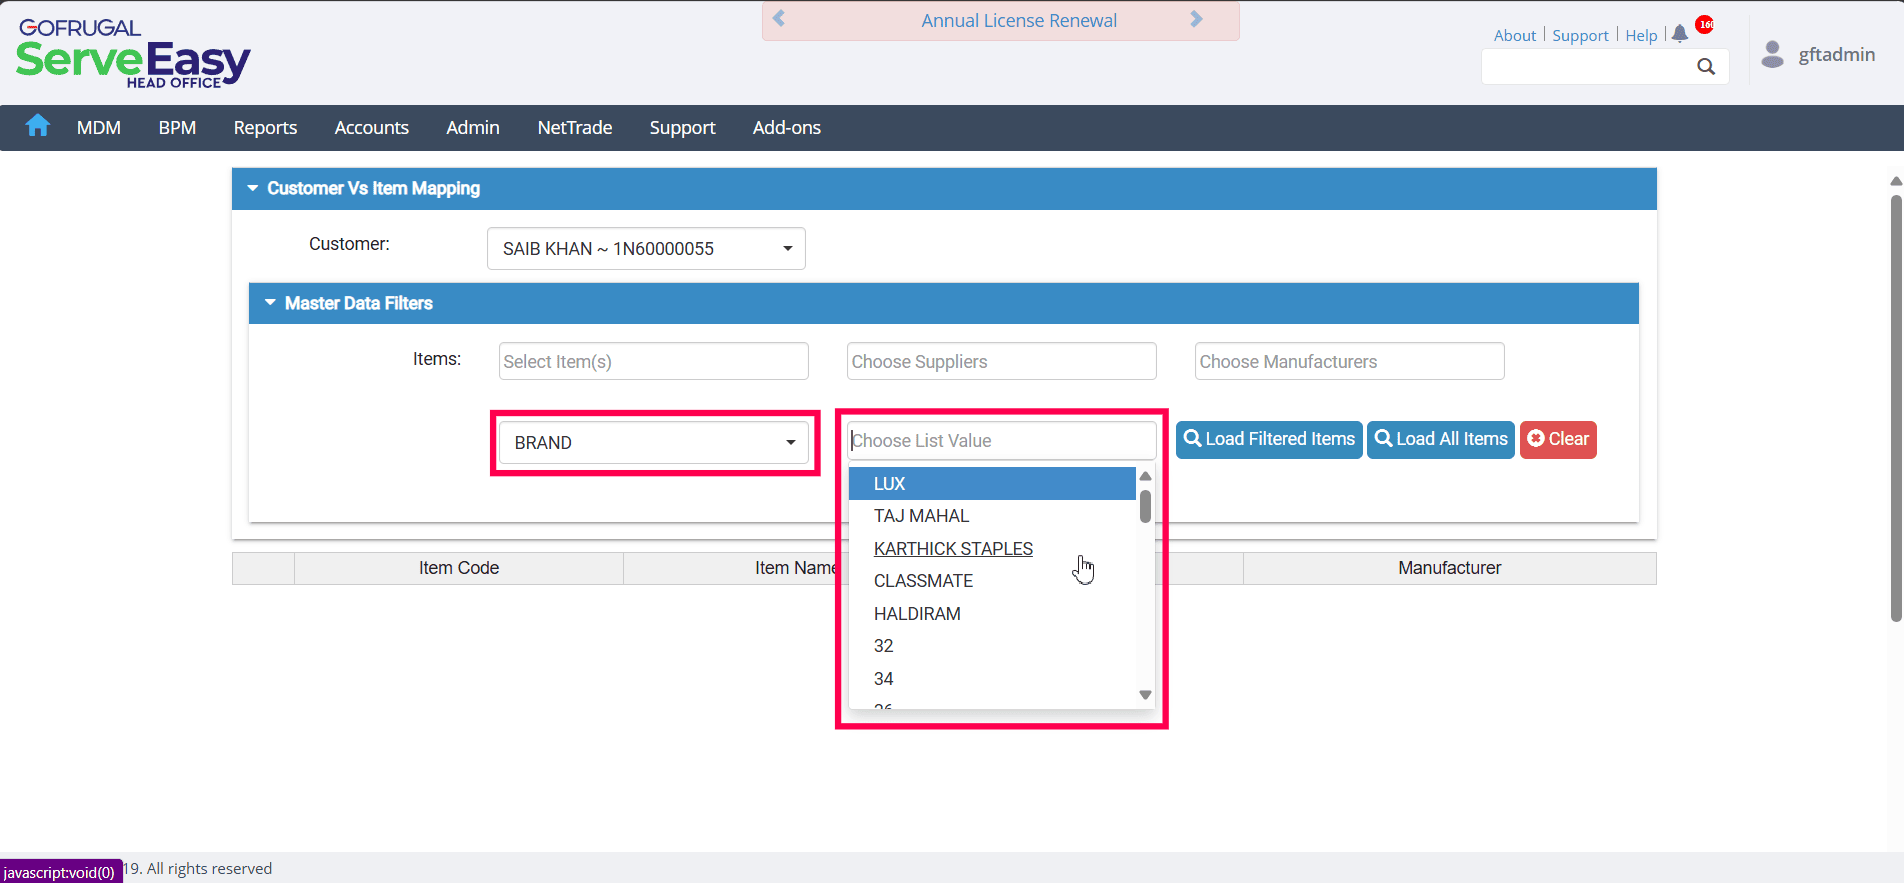Open the Help link
Viewport: 1904px width, 883px height.
pyautogui.click(x=1642, y=35)
